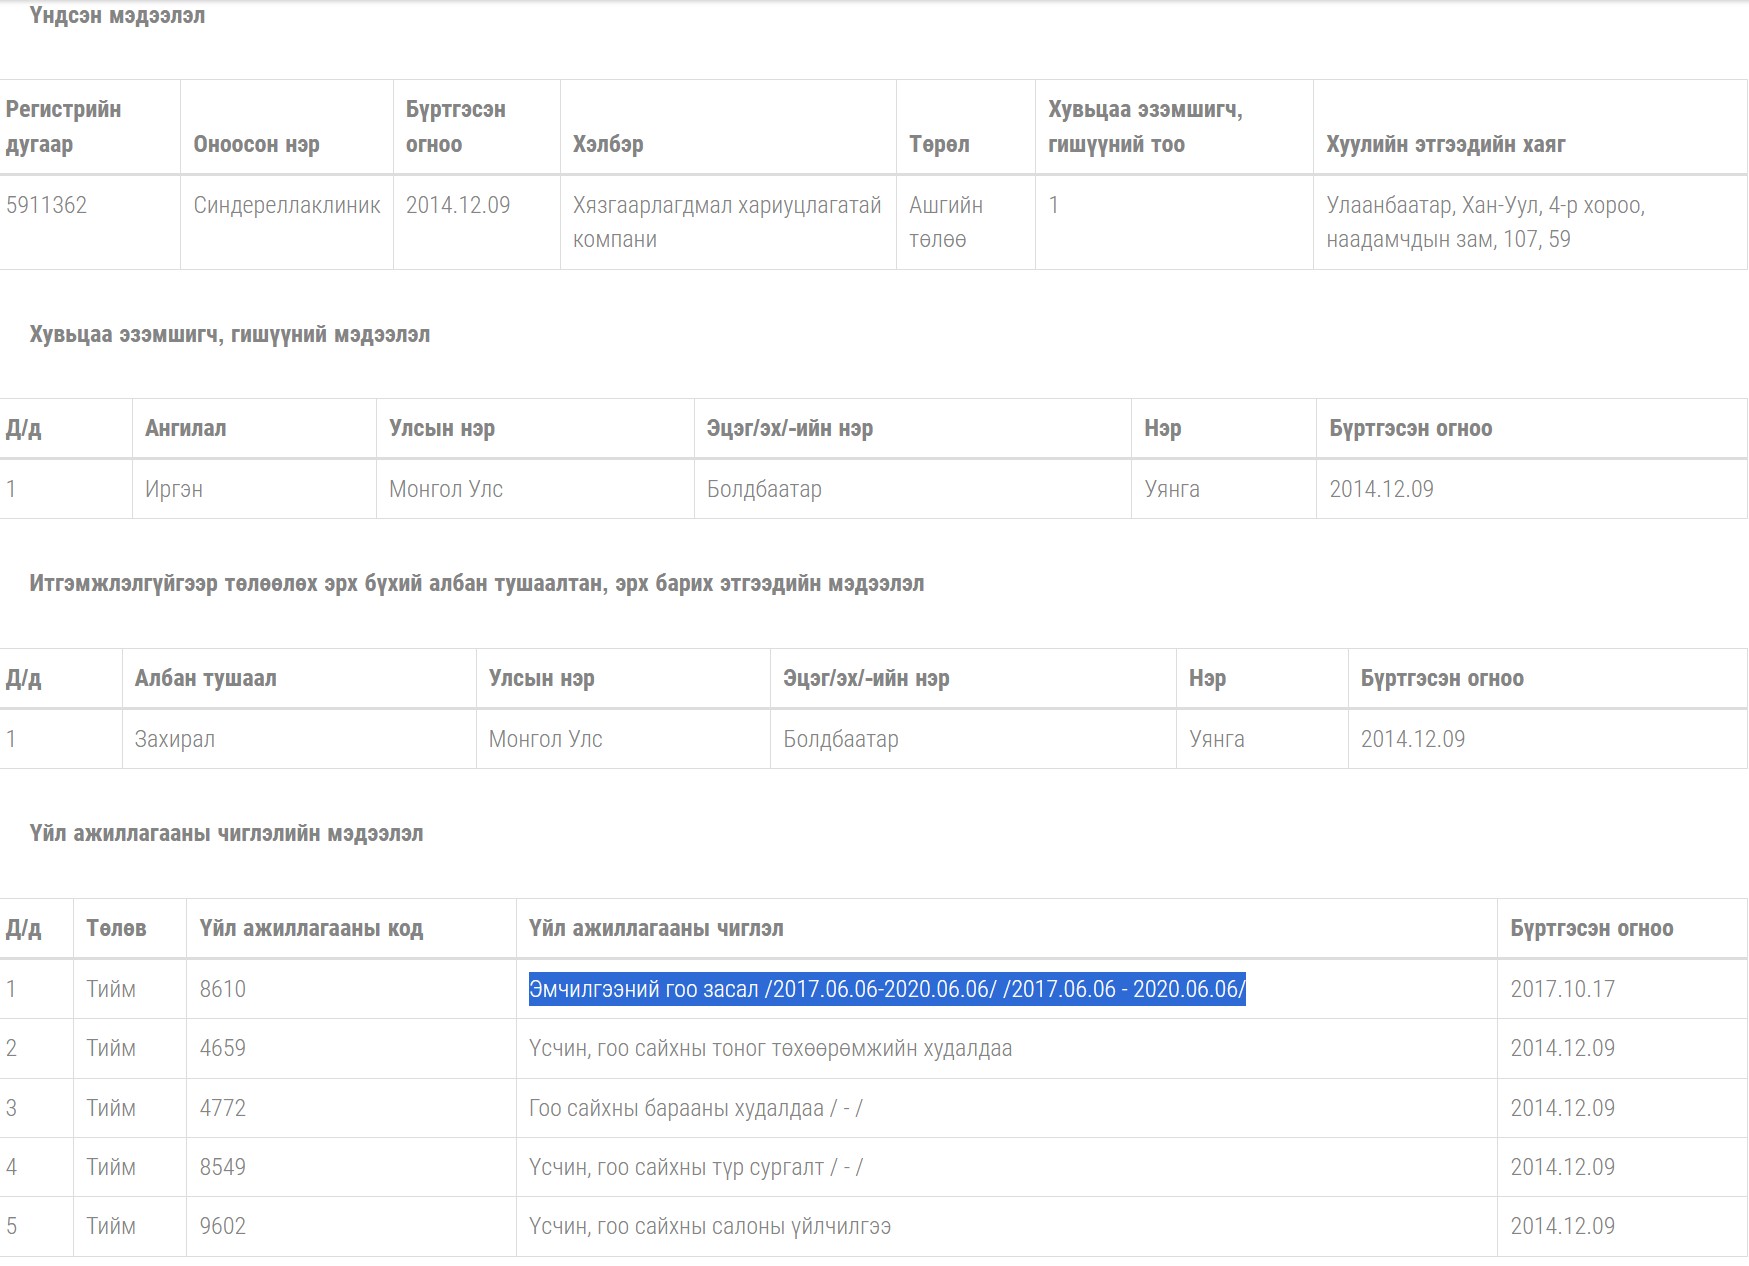Click Үйл ажиллагааны чиглэлийн мэдээлэл heading

(226, 833)
